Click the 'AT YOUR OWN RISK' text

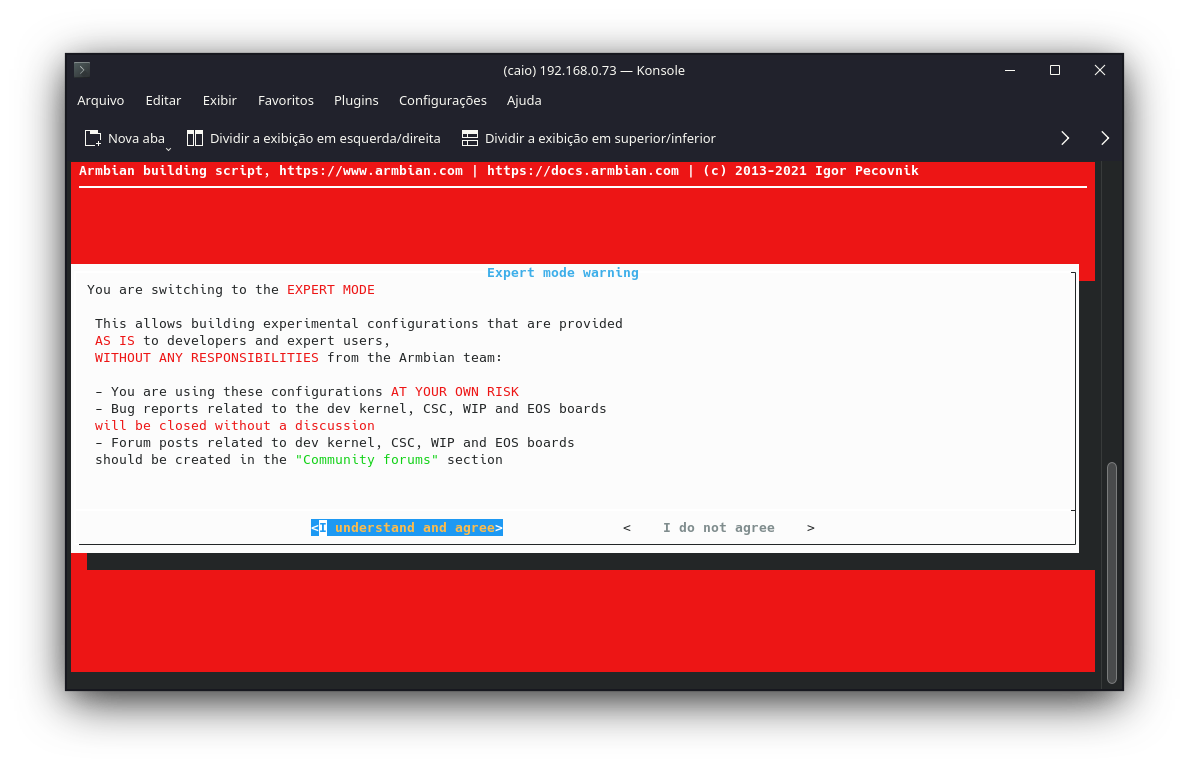[x=454, y=392]
